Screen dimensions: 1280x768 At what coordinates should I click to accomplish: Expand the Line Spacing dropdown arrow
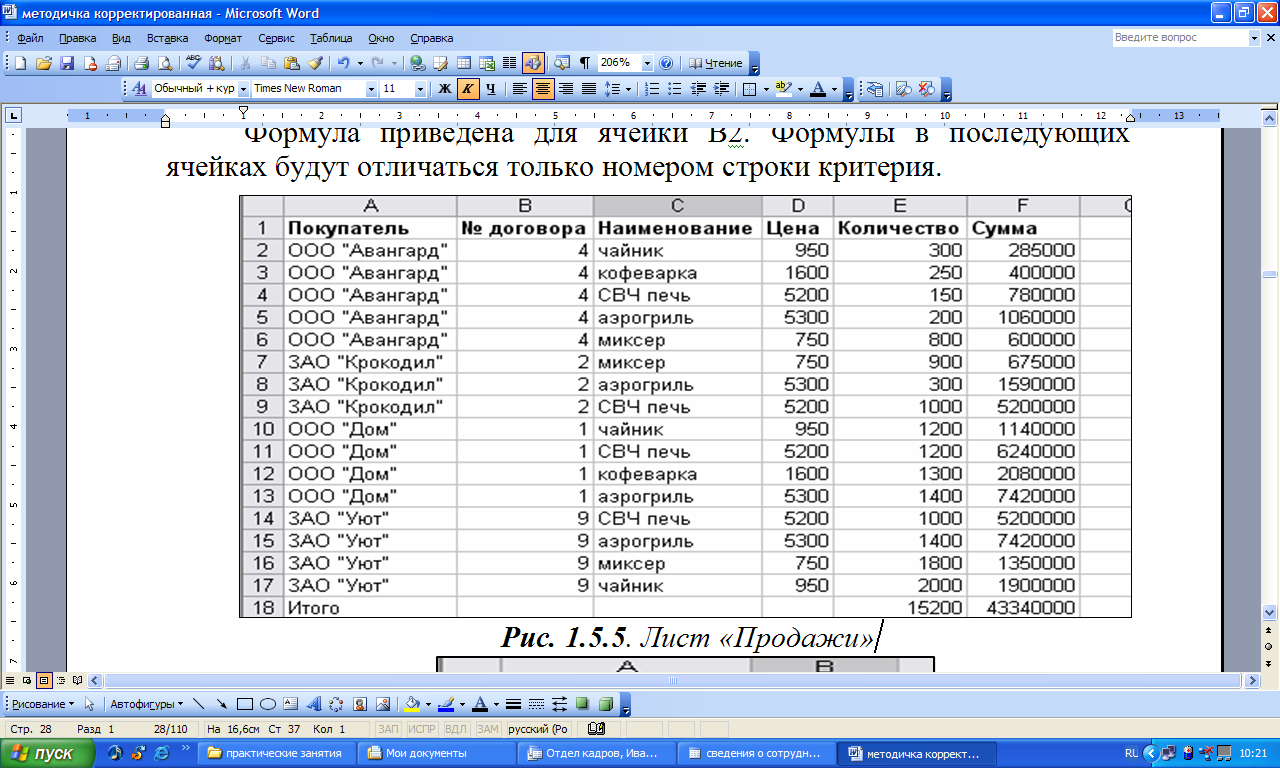click(x=629, y=89)
